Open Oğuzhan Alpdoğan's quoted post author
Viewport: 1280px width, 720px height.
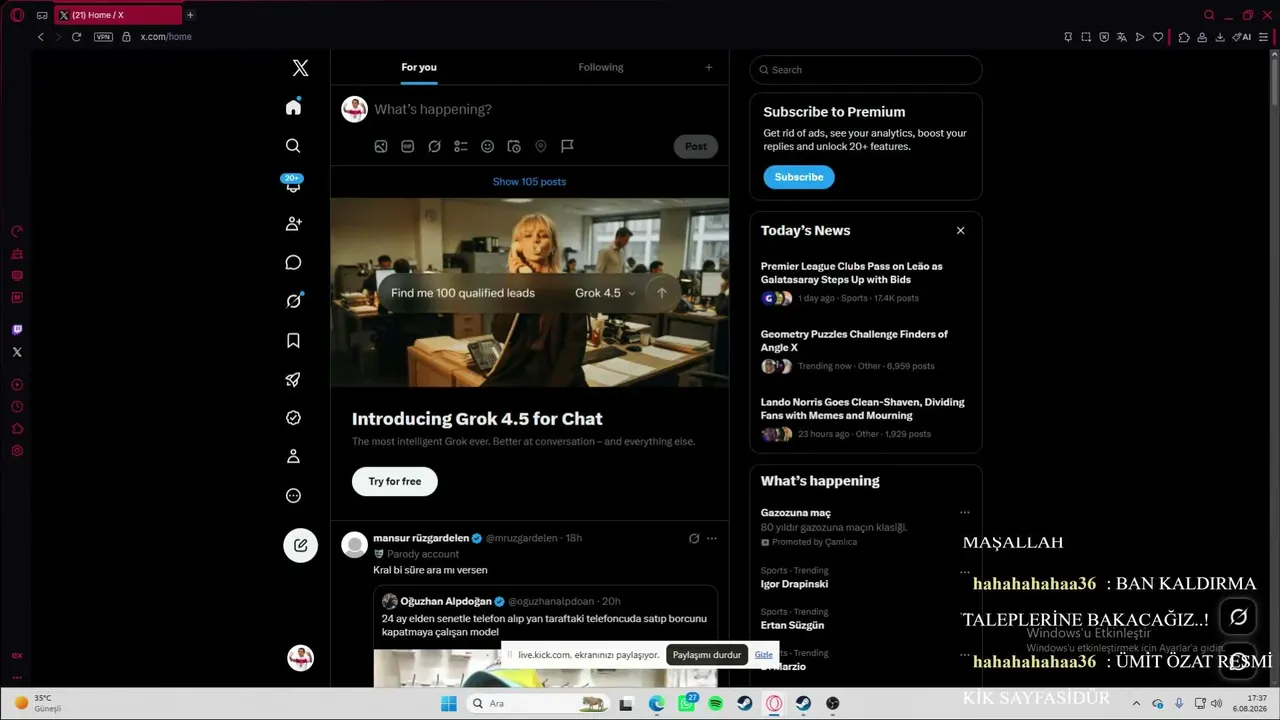point(446,601)
